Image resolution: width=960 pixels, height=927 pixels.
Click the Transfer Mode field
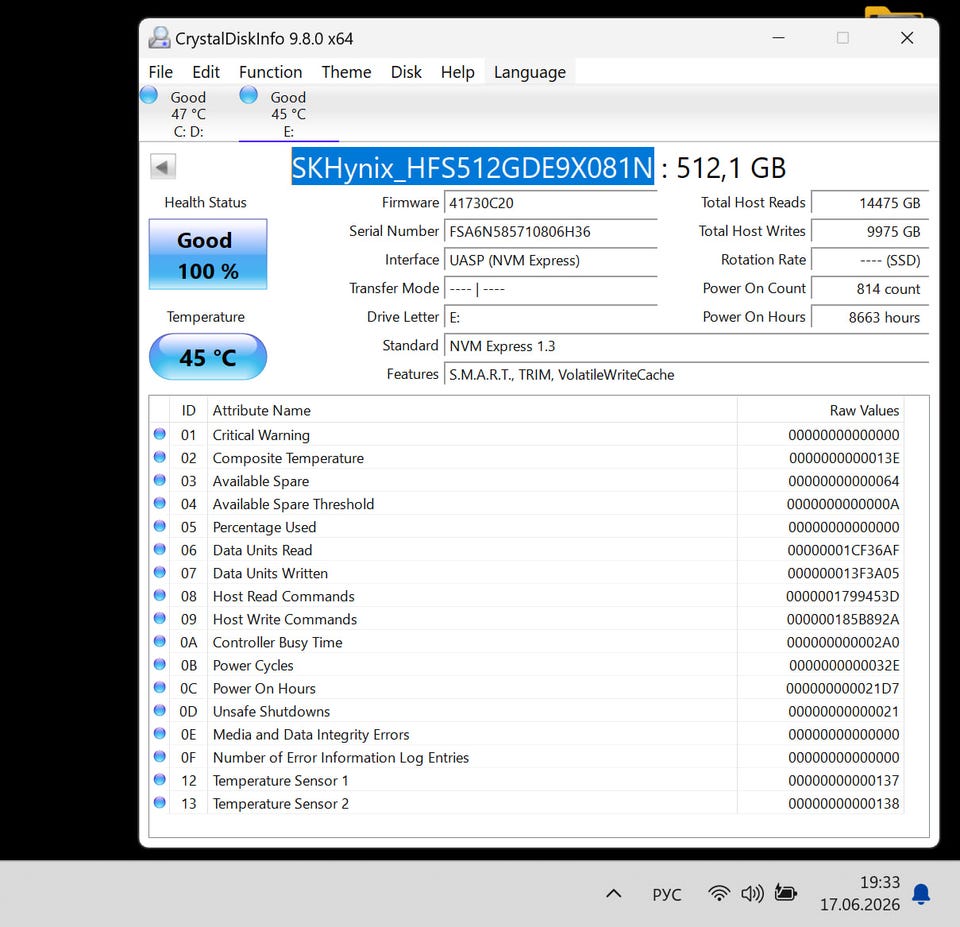pos(550,288)
